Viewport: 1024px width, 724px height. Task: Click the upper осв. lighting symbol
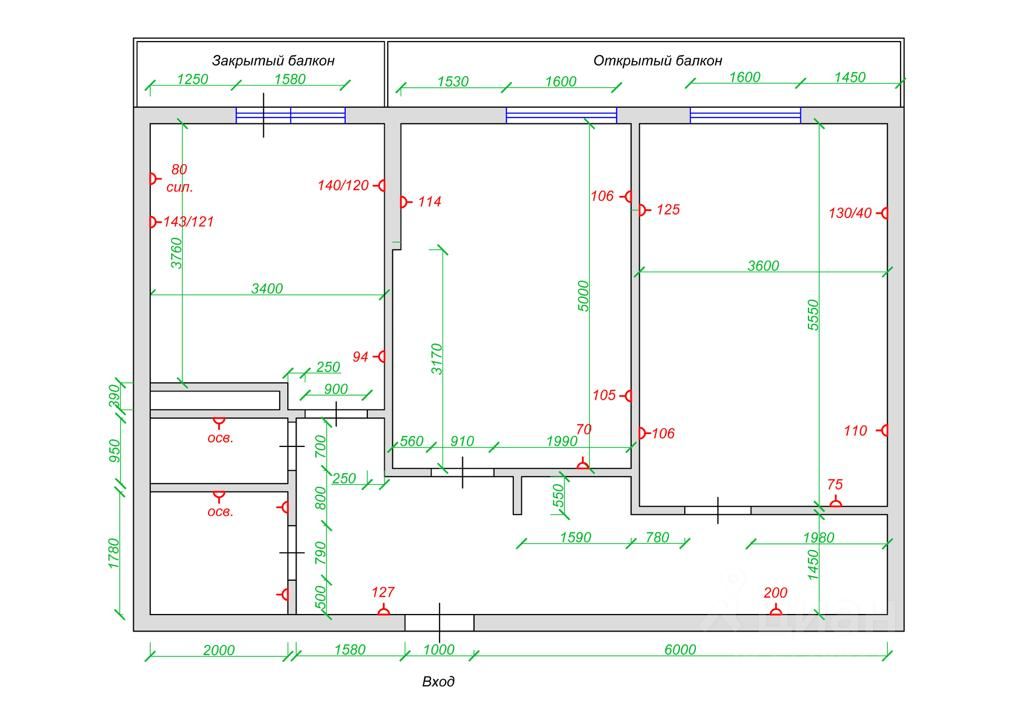(x=219, y=422)
